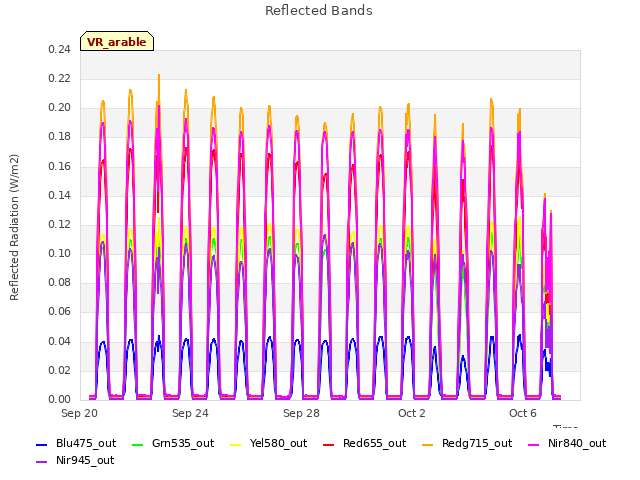The height and width of the screenshot is (480, 640).
Task: Click the orange Redg715_out legend swatch
Action: (x=427, y=444)
